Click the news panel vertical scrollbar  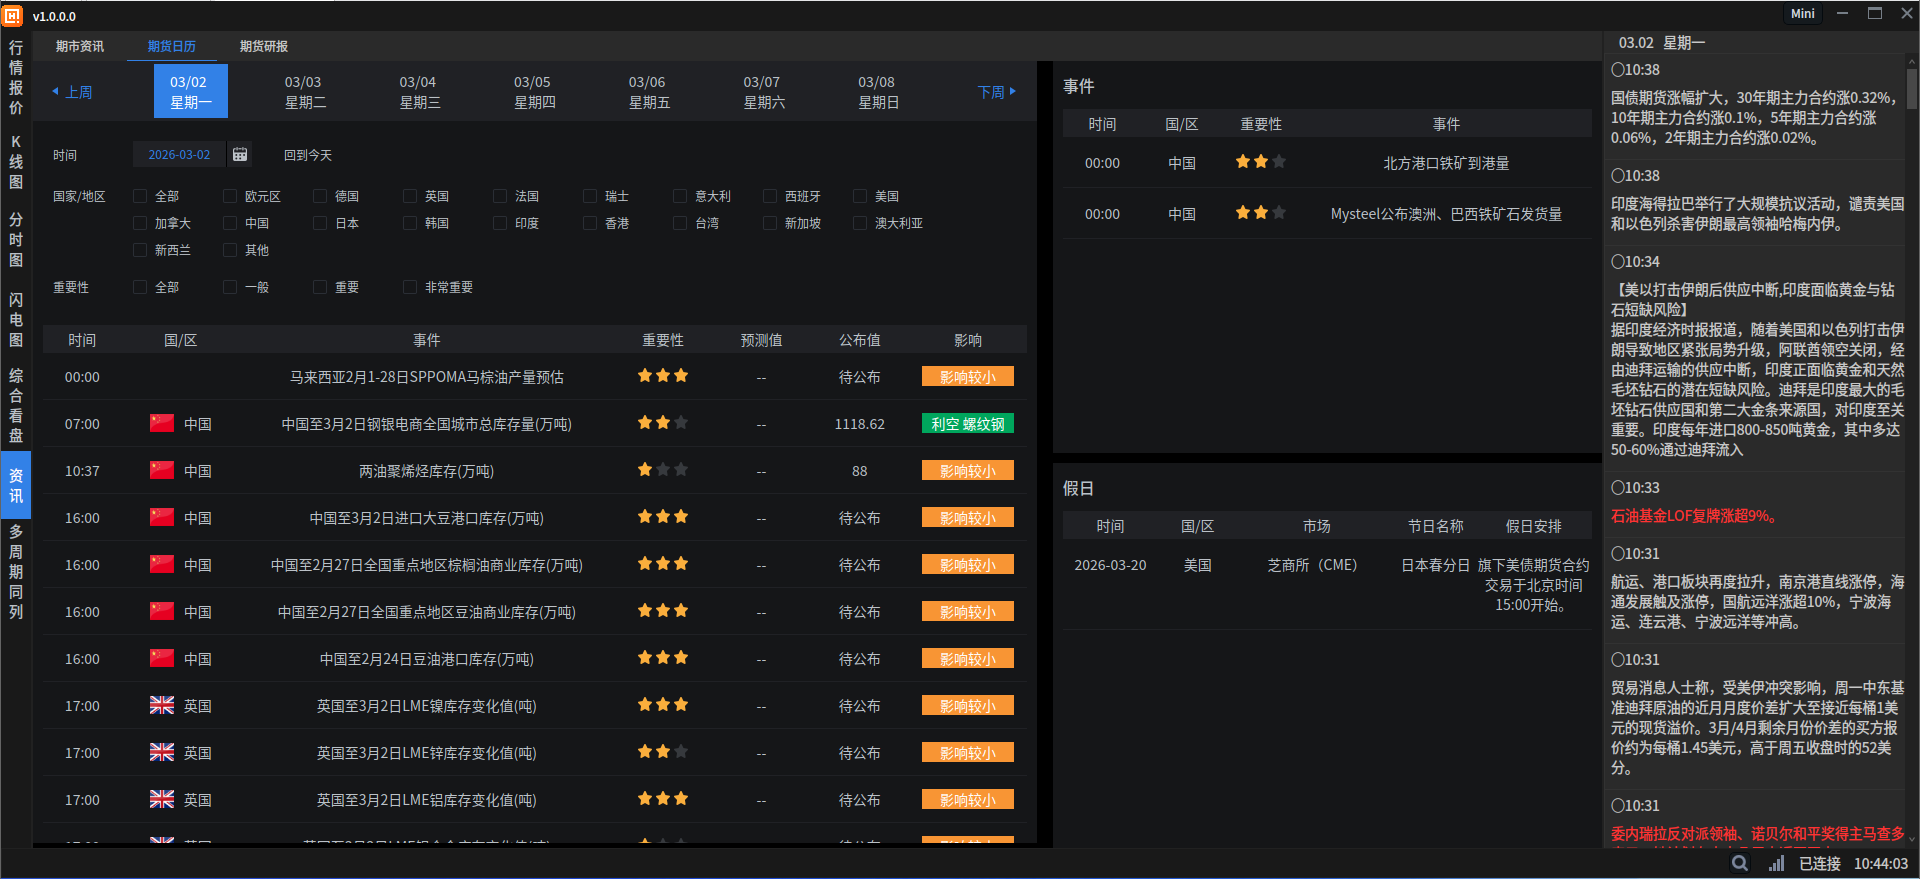click(x=1912, y=88)
